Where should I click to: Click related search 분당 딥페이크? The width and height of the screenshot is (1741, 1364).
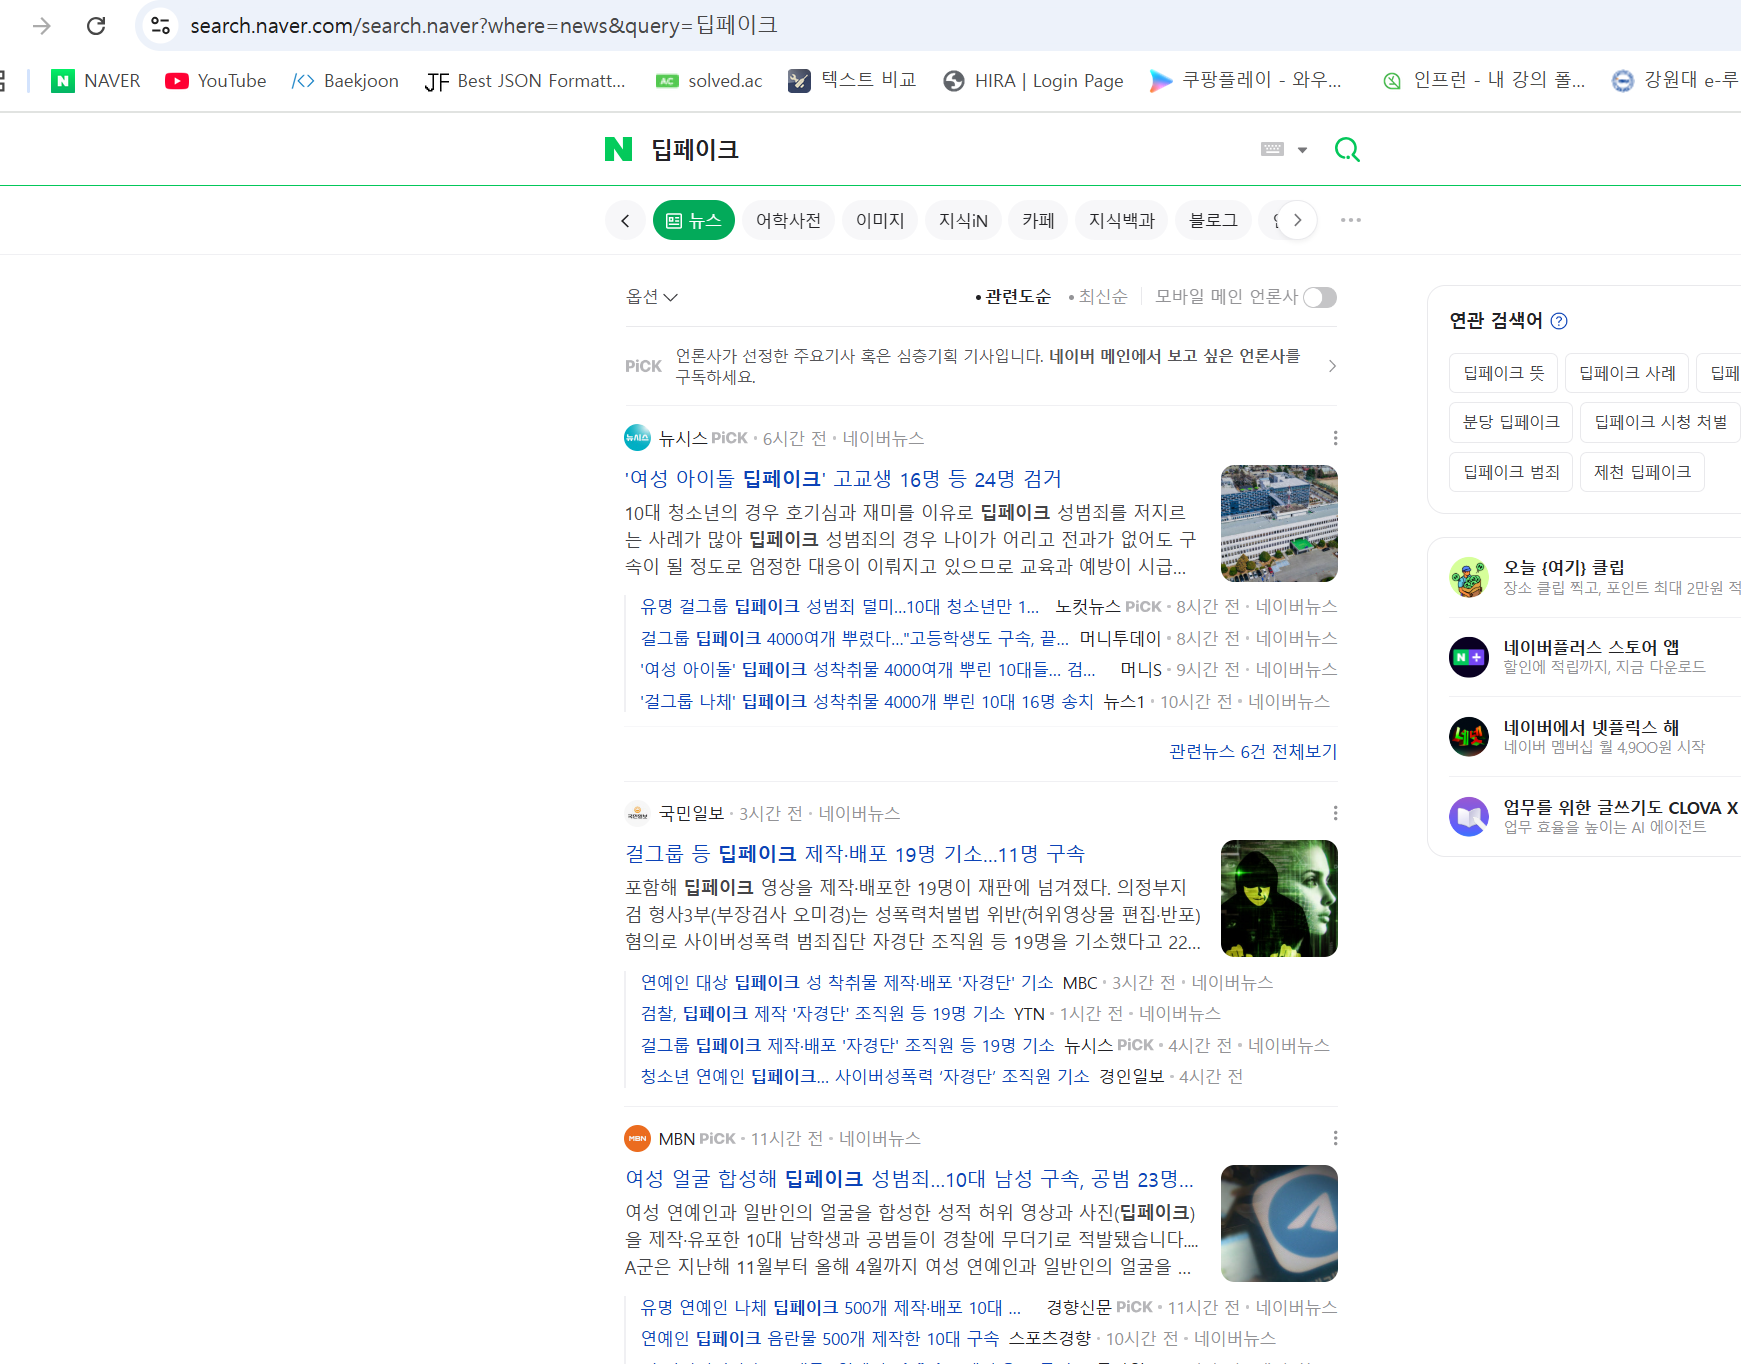[x=1511, y=422]
